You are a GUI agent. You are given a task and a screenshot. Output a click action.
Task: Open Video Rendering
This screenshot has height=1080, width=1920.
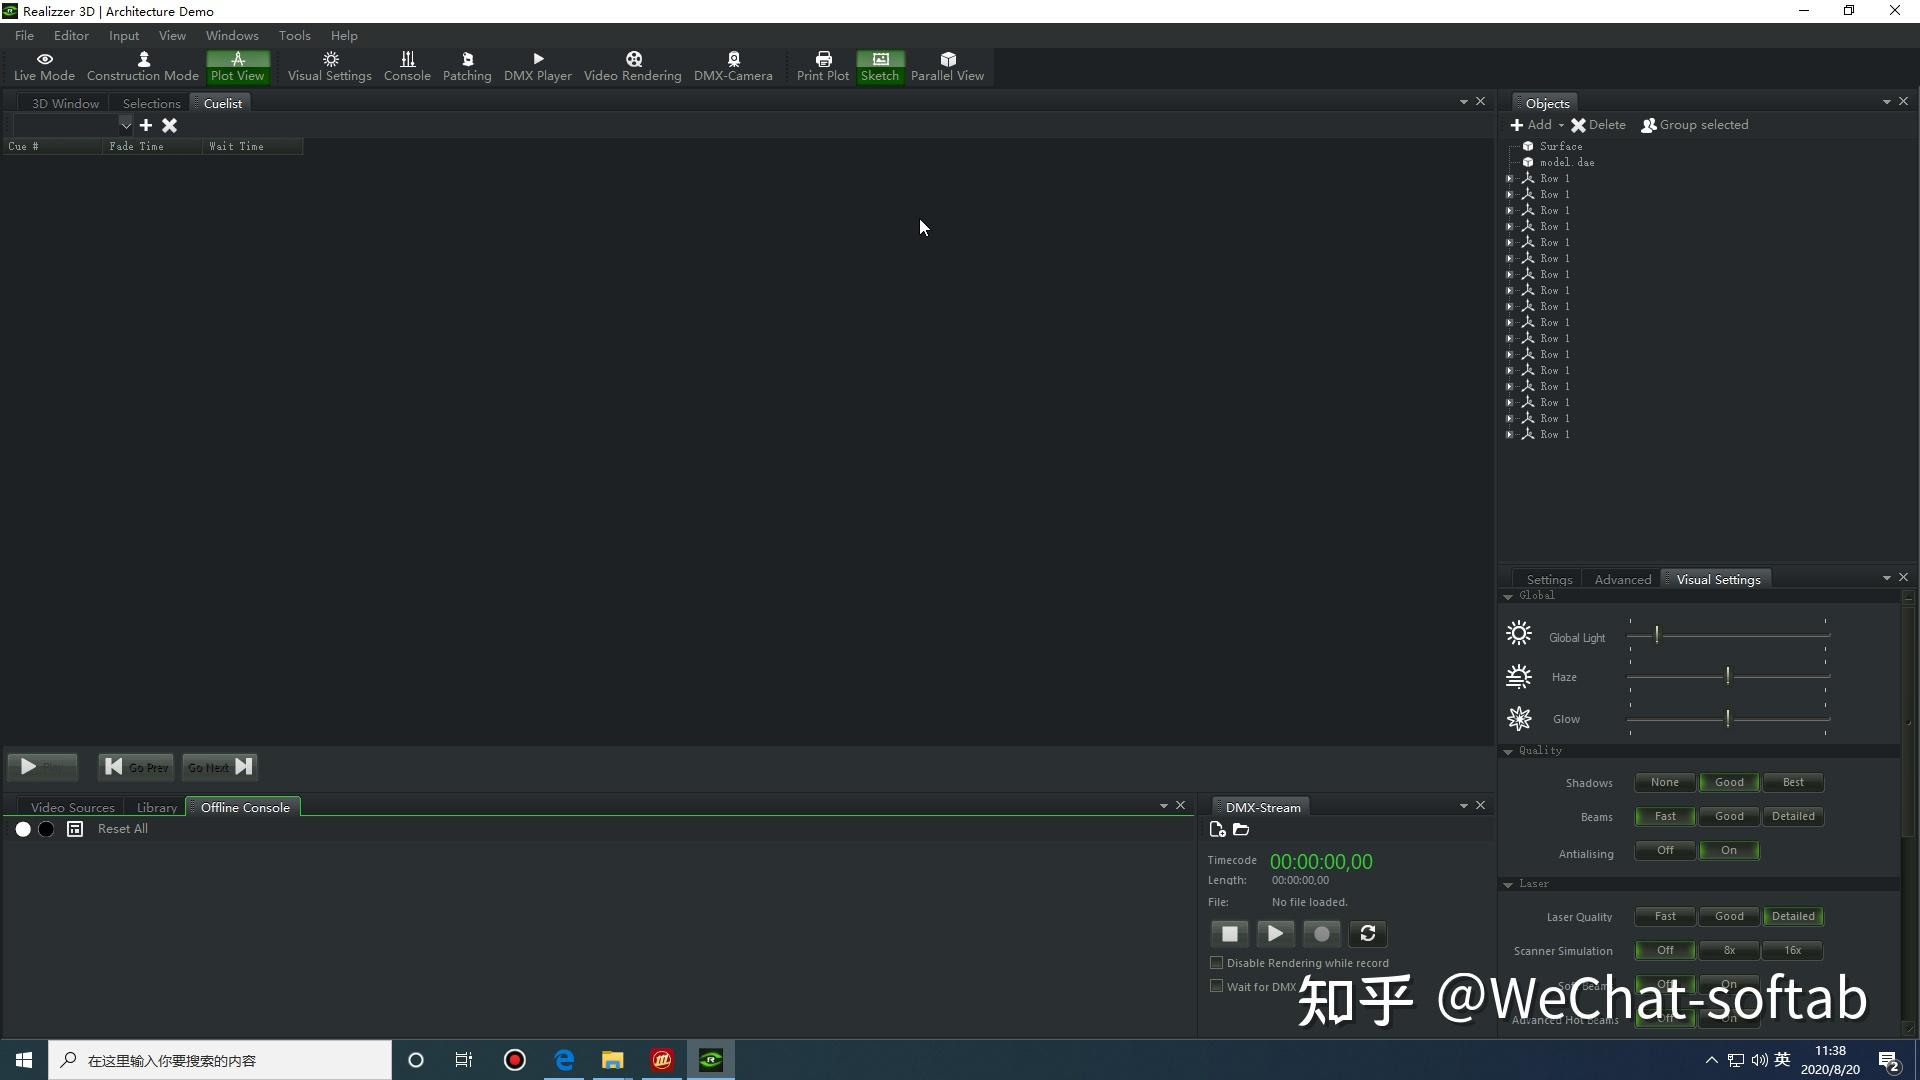(x=632, y=66)
